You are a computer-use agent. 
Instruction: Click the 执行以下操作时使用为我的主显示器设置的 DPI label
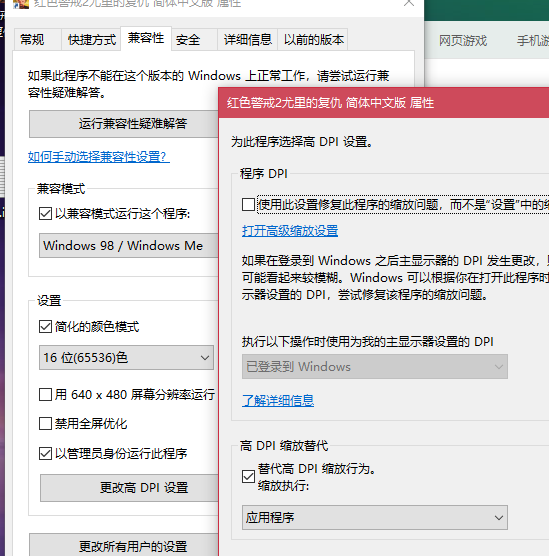coord(367,341)
